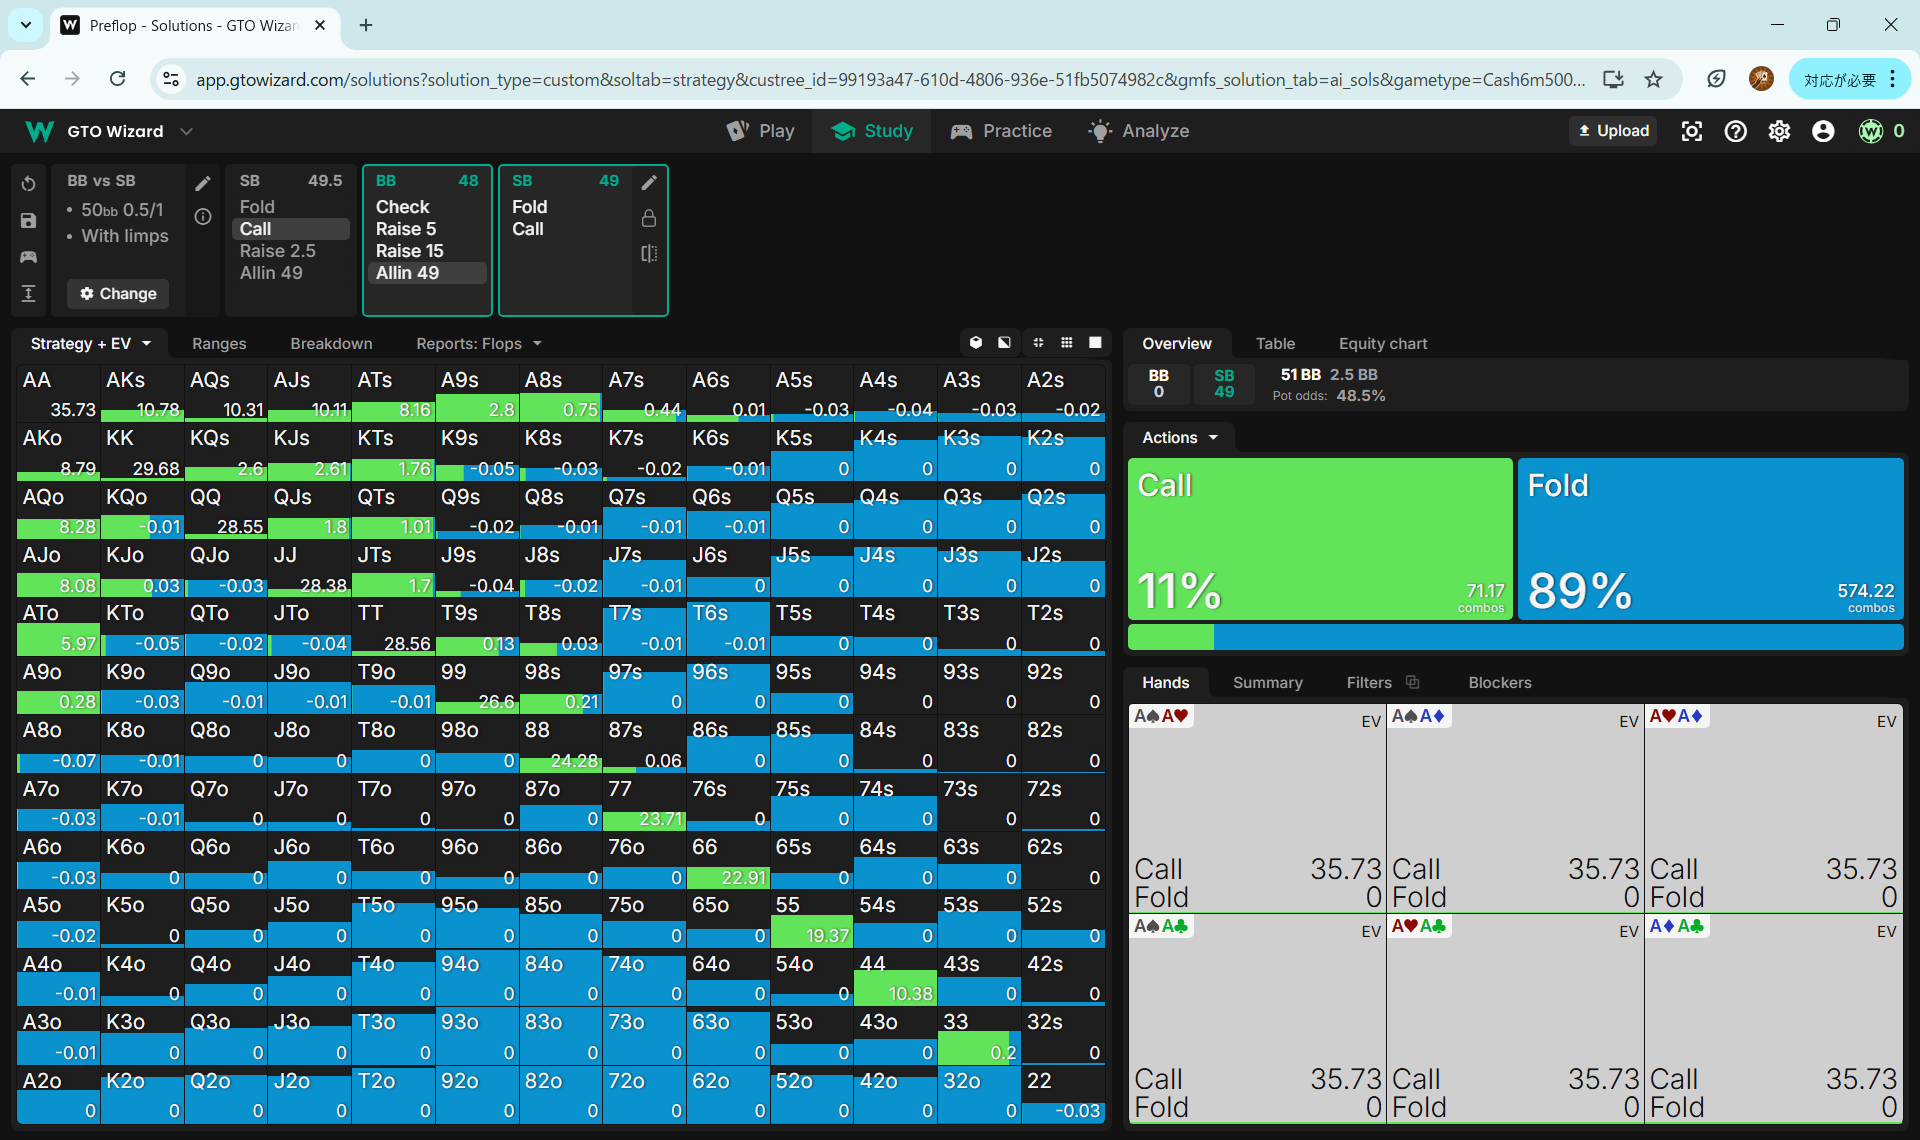Click the screenshot capture icon in top bar

(x=1691, y=131)
